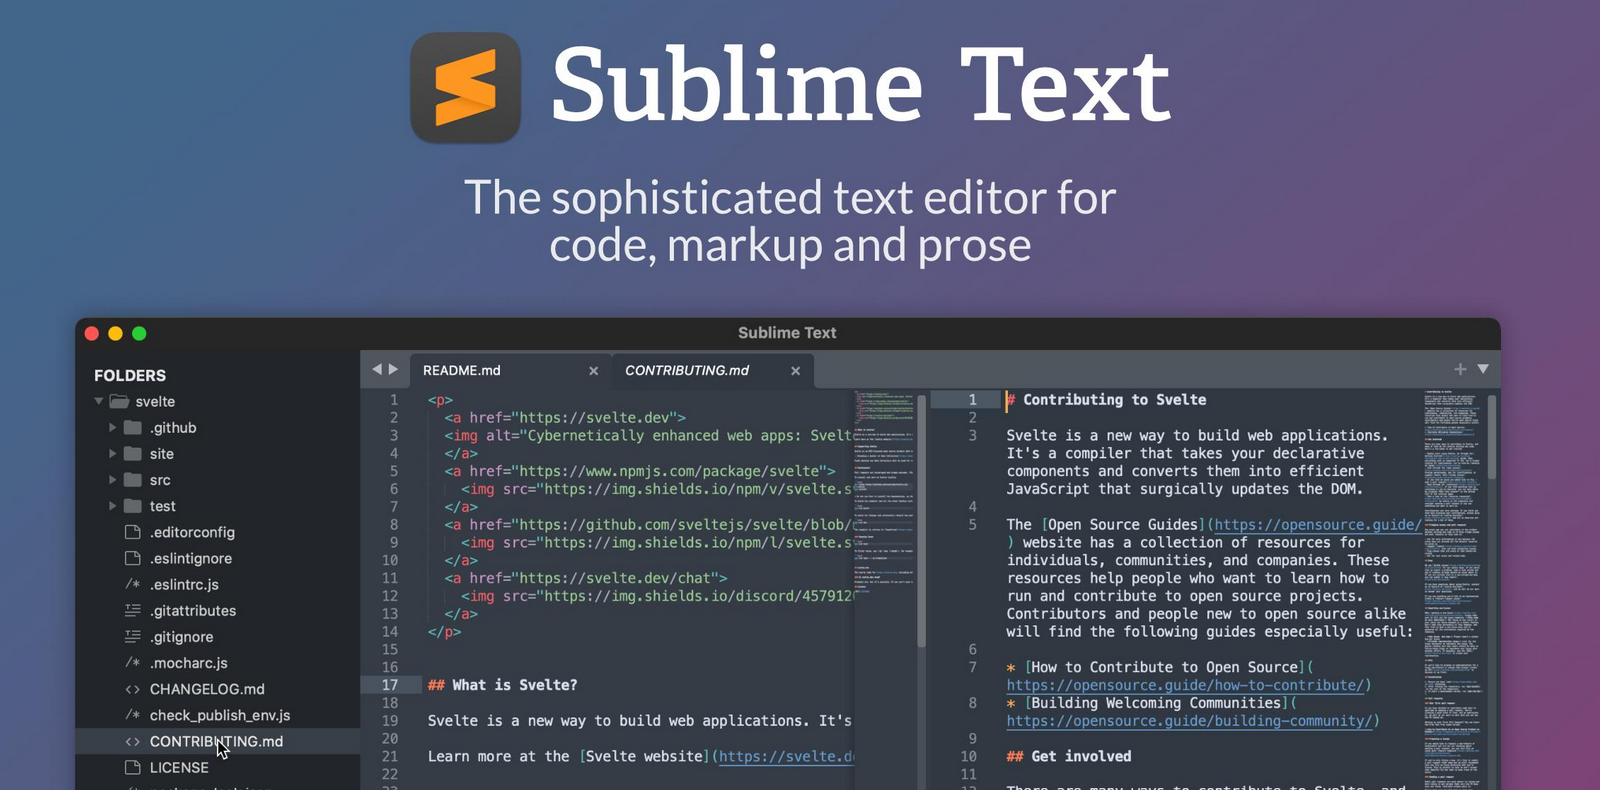Click the .gitignore file icon
The image size is (1600, 790).
[132, 636]
